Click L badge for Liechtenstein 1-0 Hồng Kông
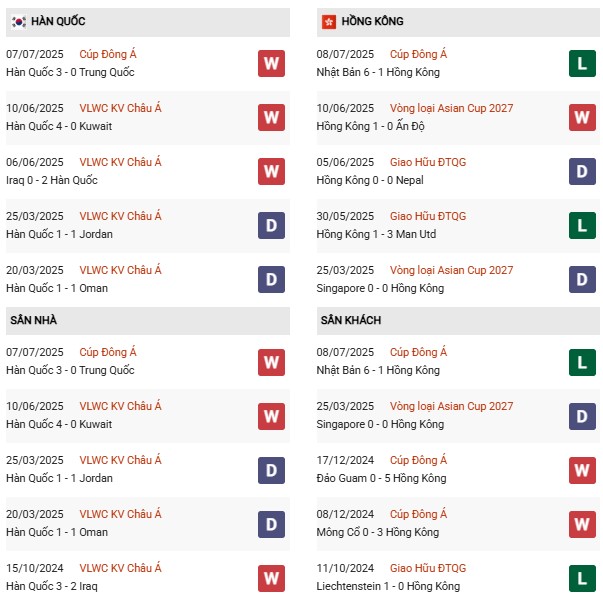Screen dimensions: 603x601 (583, 577)
